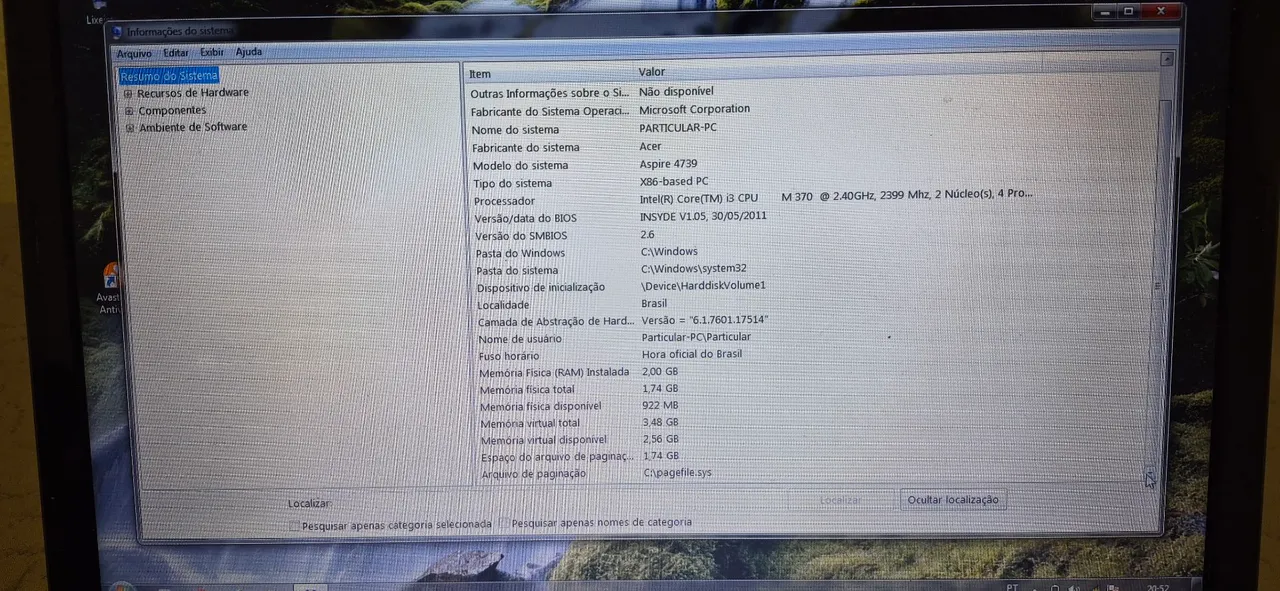
Task: Click into the Localizar search field
Action: (560, 501)
